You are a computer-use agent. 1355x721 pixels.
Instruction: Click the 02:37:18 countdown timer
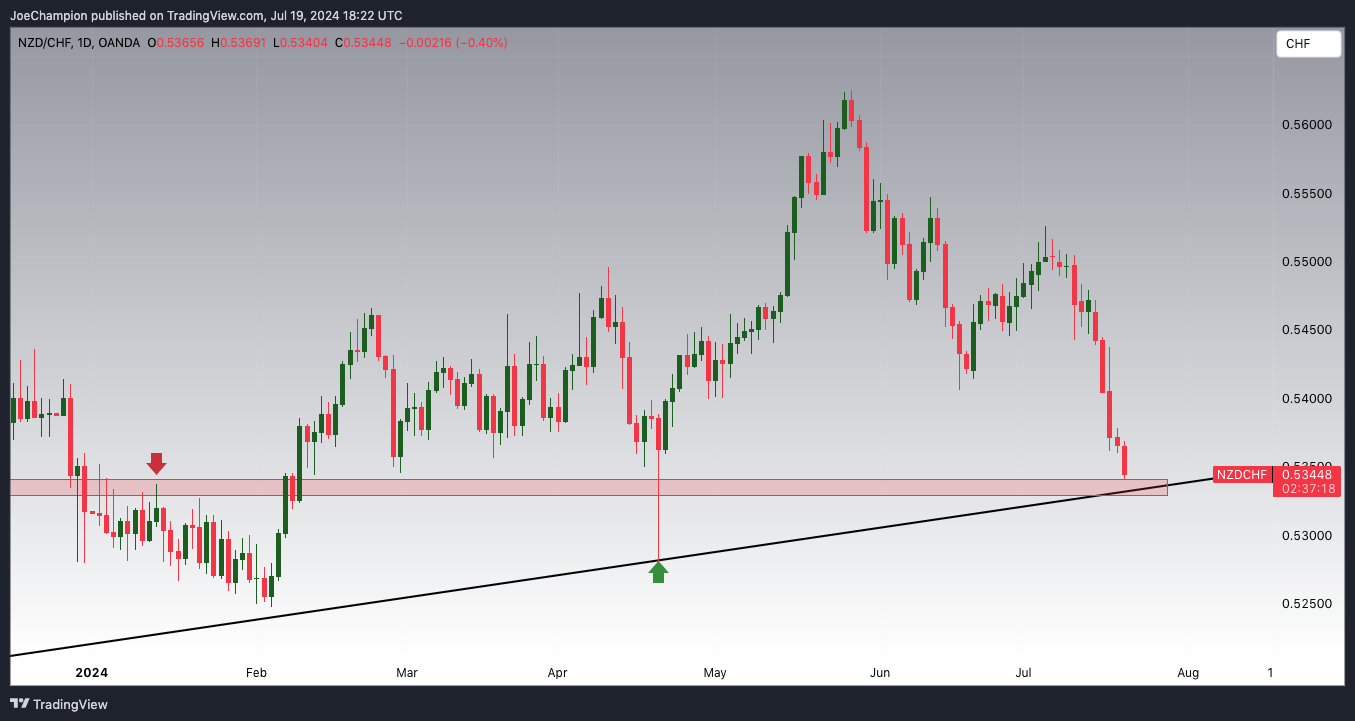pyautogui.click(x=1307, y=488)
